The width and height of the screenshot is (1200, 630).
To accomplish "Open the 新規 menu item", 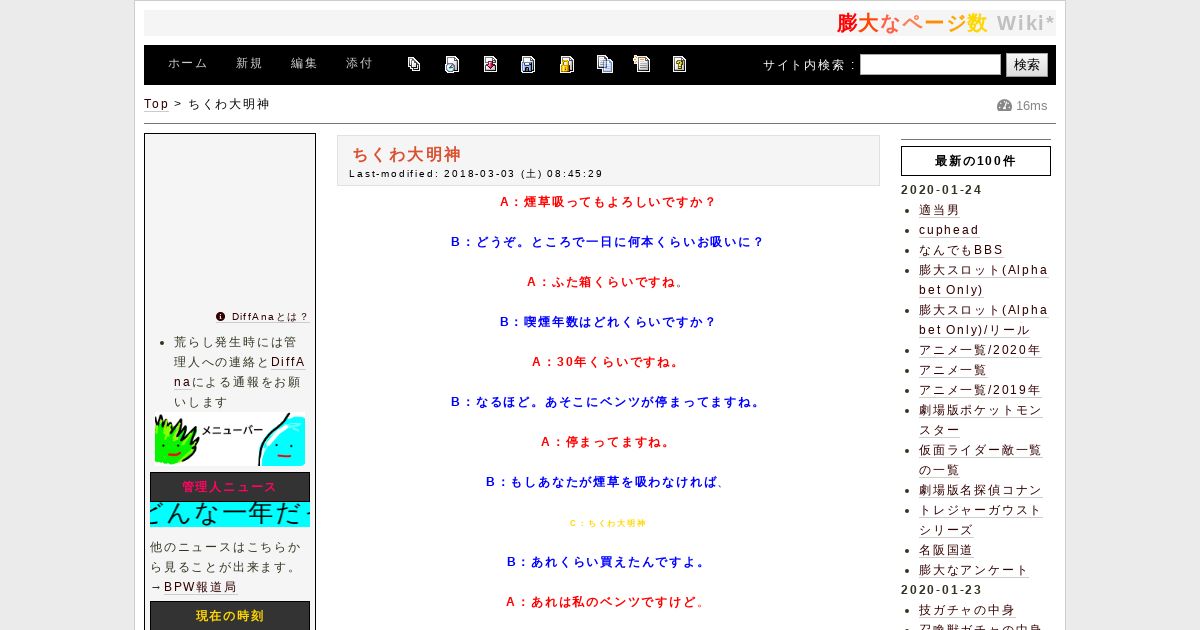I will (249, 64).
